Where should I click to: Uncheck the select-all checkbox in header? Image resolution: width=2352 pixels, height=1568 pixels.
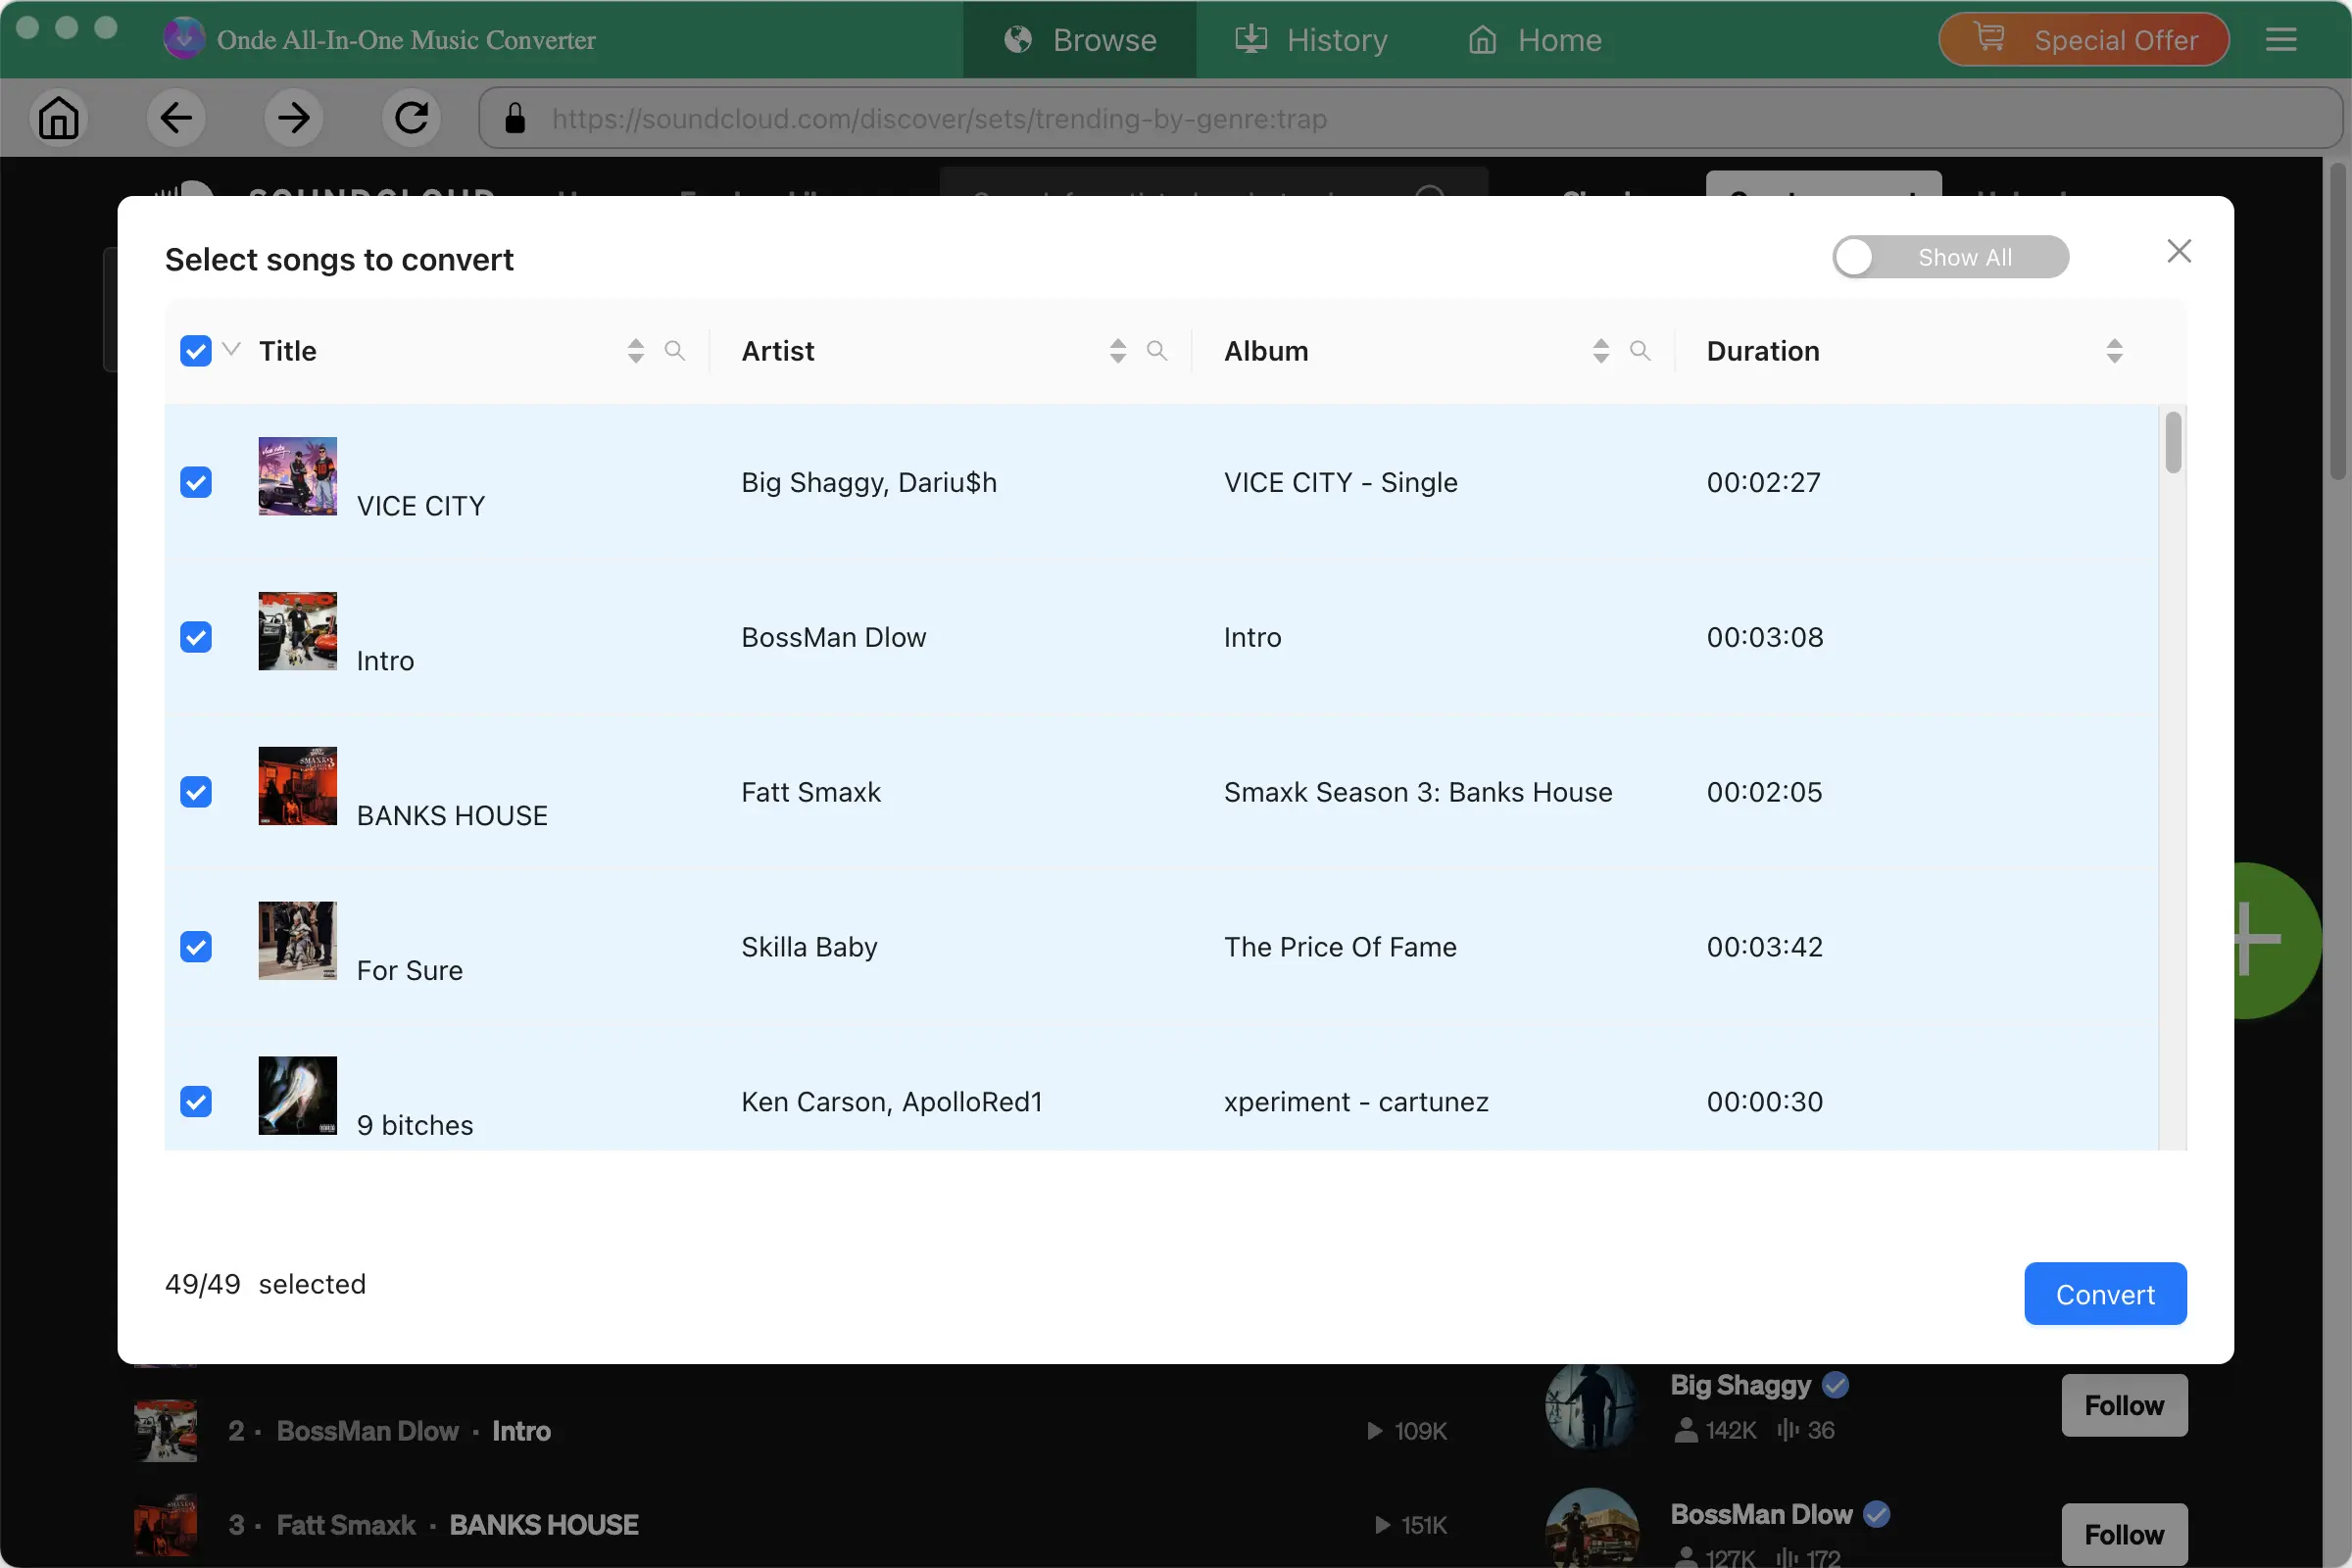pos(196,351)
